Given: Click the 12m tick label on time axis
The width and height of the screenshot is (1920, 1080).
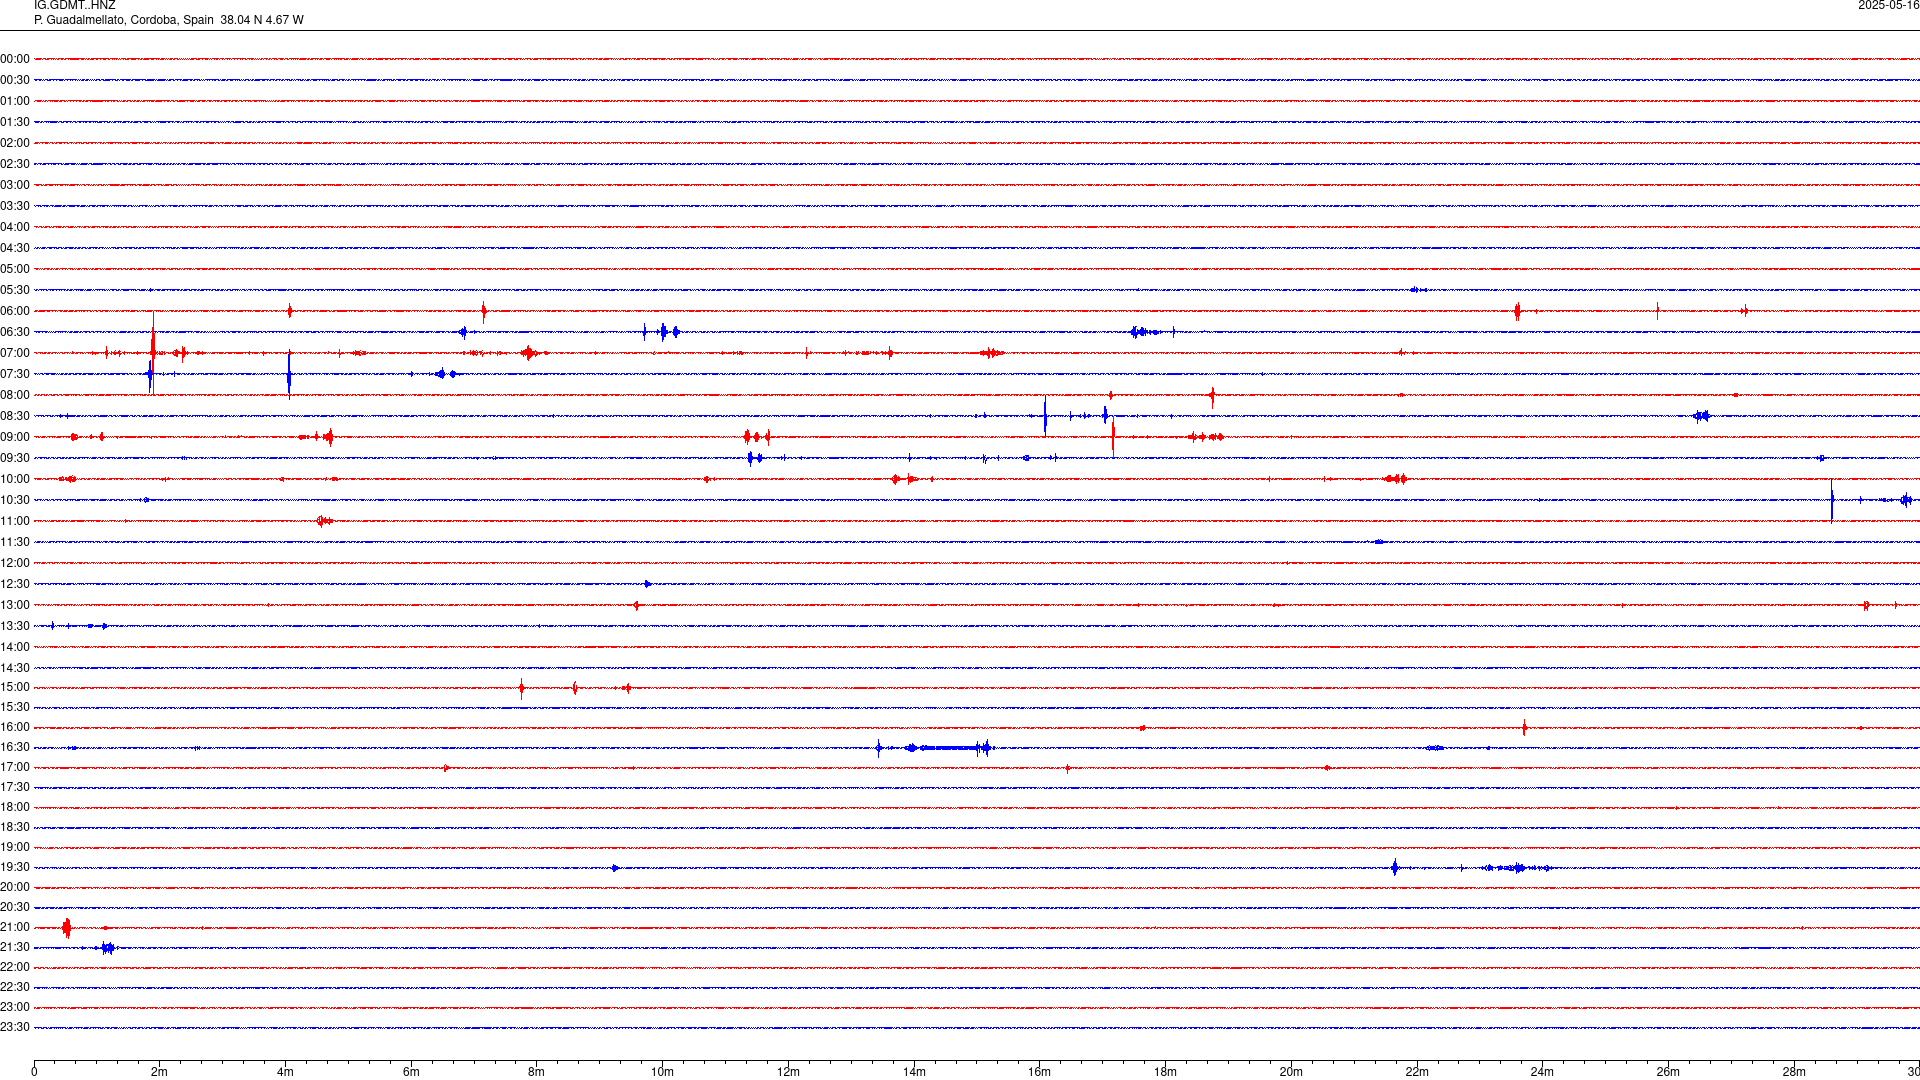Looking at the screenshot, I should pyautogui.click(x=788, y=1072).
